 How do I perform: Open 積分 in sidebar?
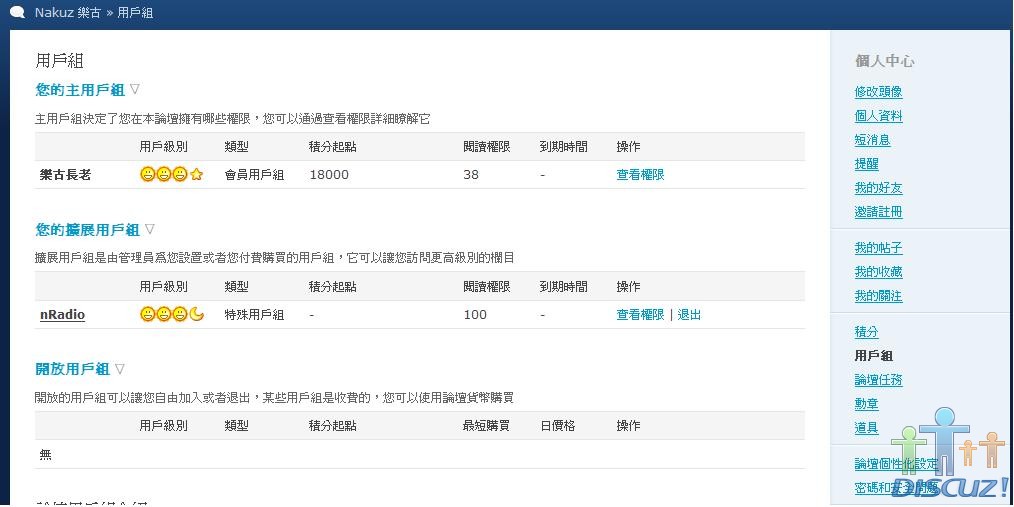click(x=867, y=332)
